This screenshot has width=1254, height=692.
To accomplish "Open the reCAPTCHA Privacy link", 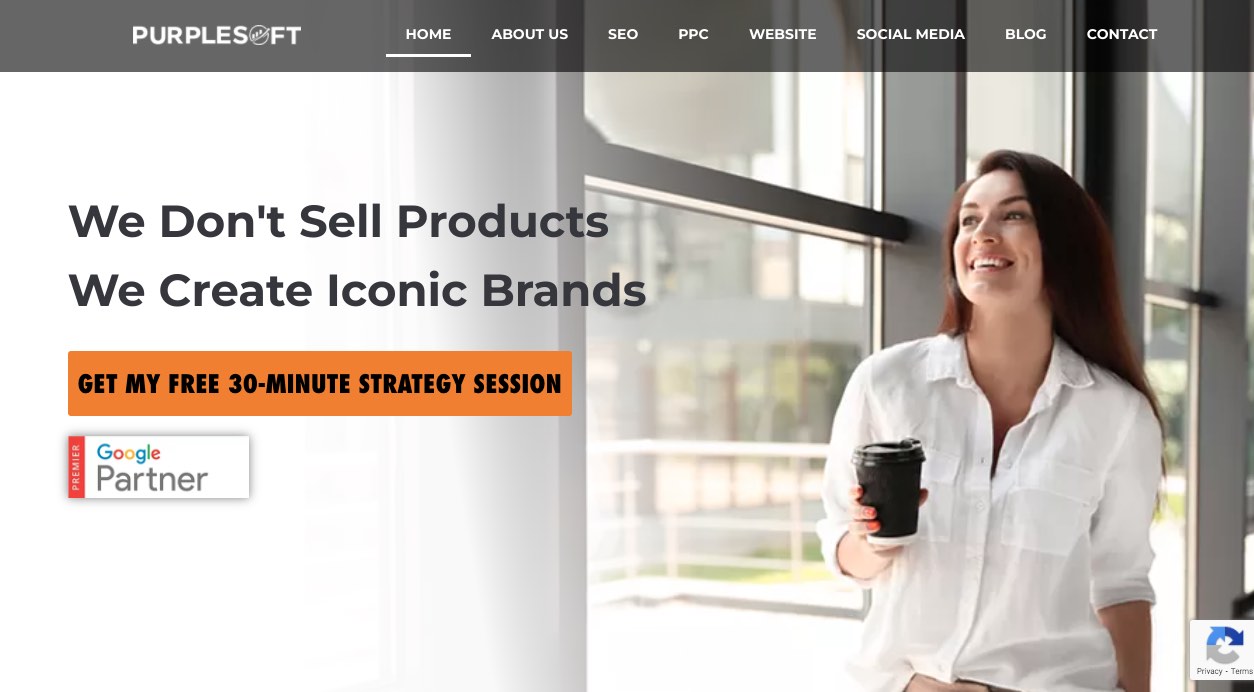I will coord(1209,672).
